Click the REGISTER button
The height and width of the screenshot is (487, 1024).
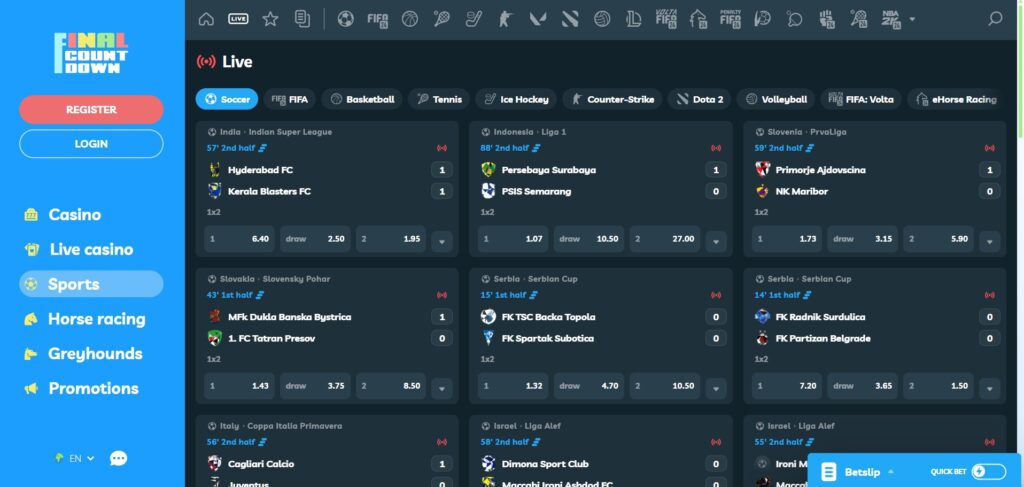[91, 109]
